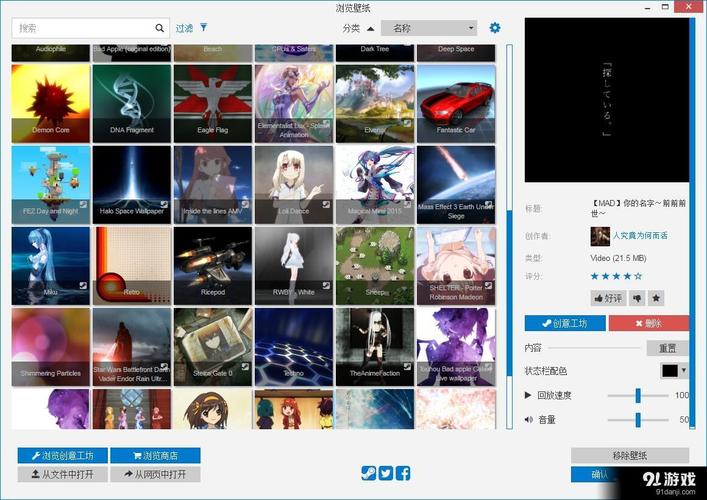Select the Elvenar wallpaper
This screenshot has width=707, height=500.
coord(375,104)
